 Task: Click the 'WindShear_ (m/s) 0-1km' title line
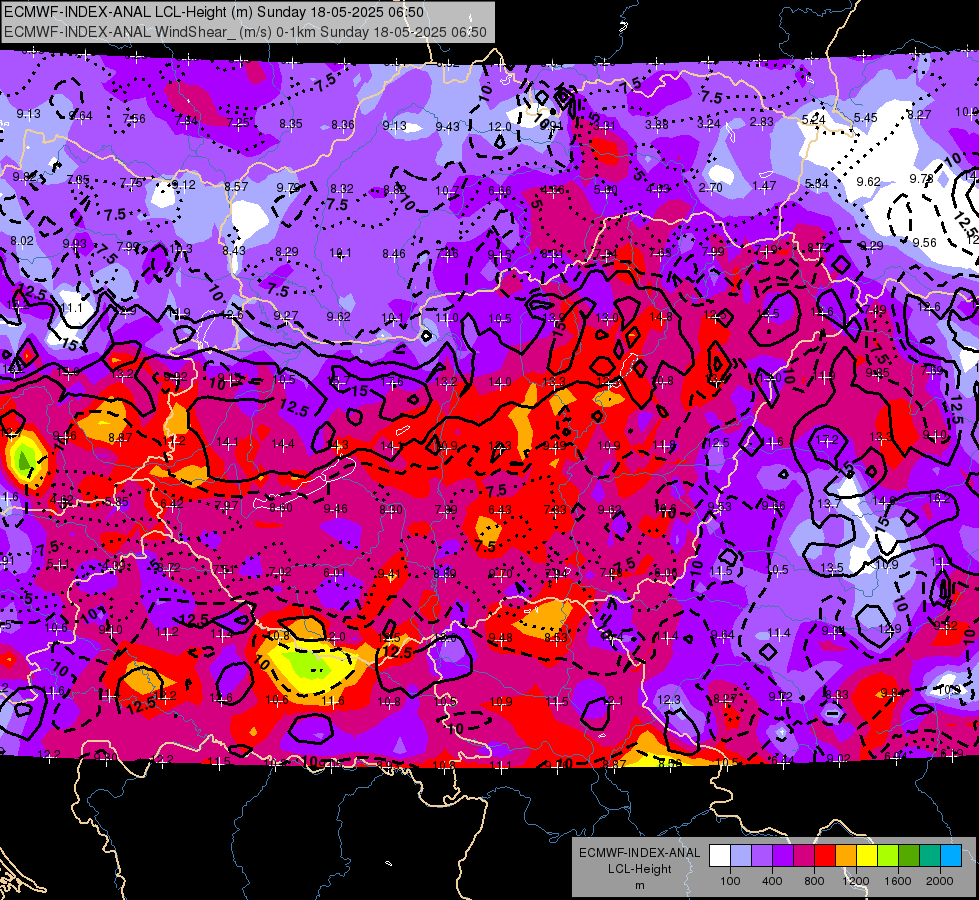(x=245, y=32)
